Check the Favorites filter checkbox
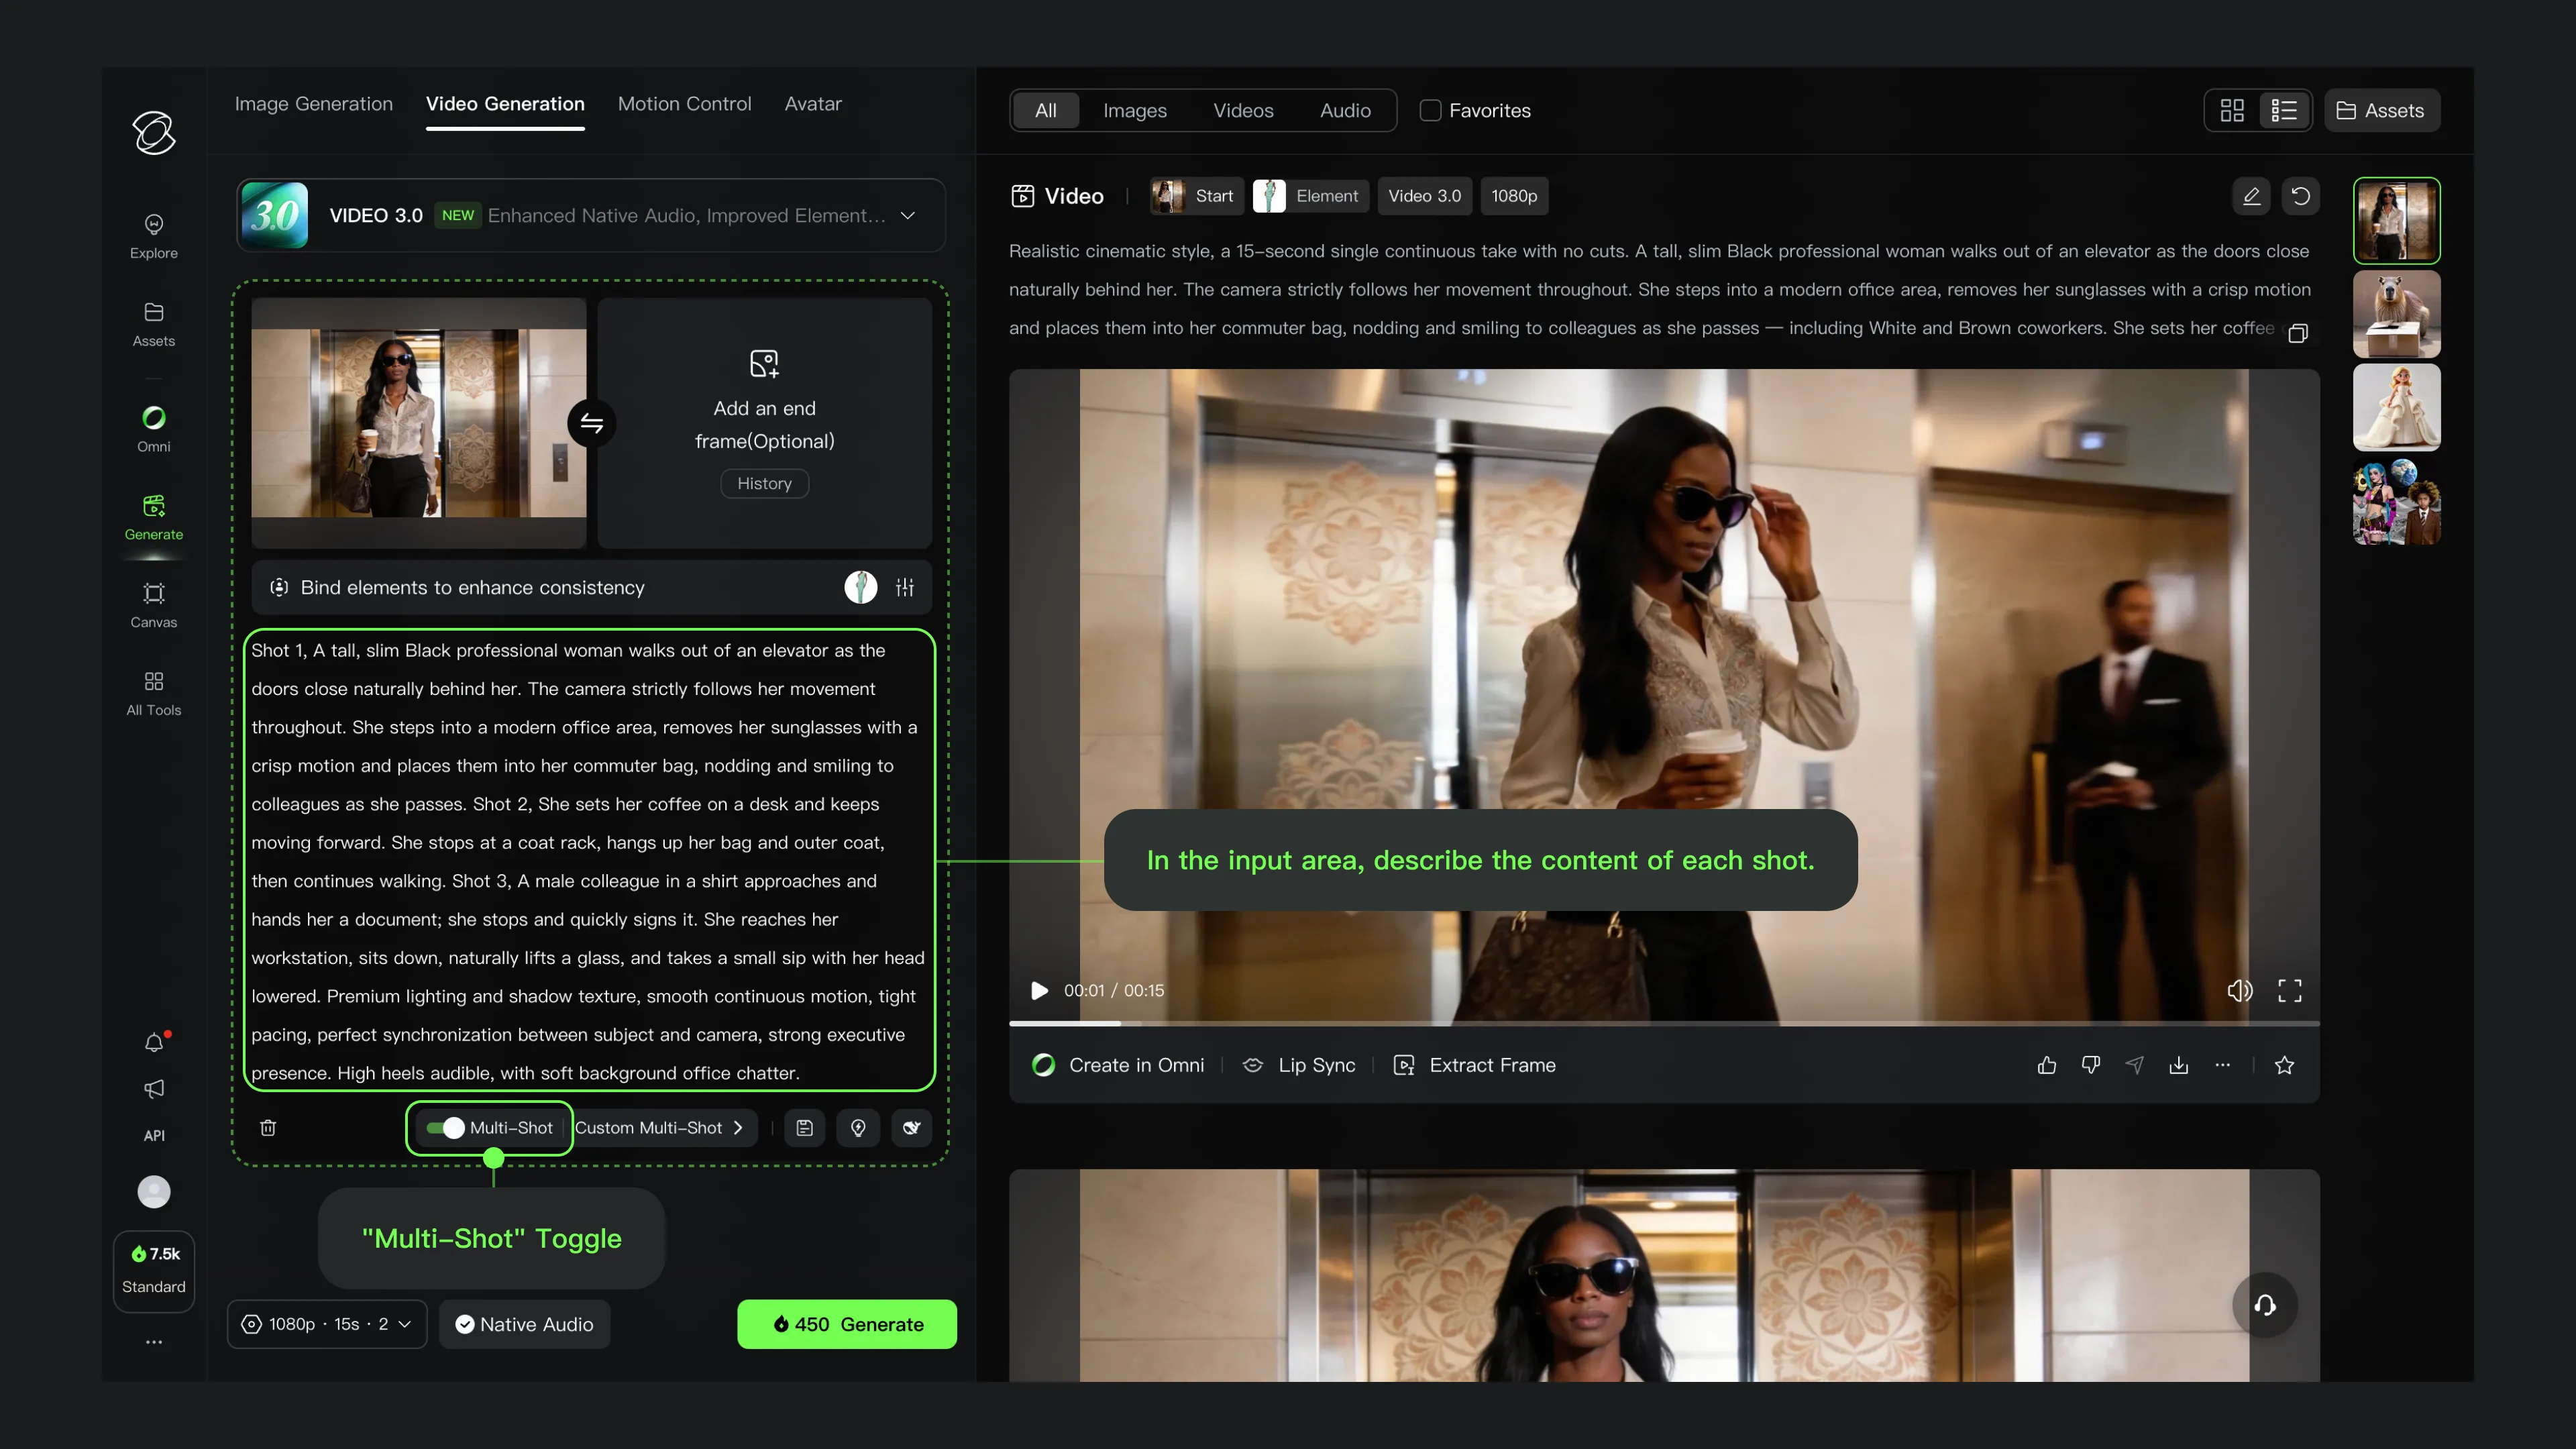 pos(1430,110)
